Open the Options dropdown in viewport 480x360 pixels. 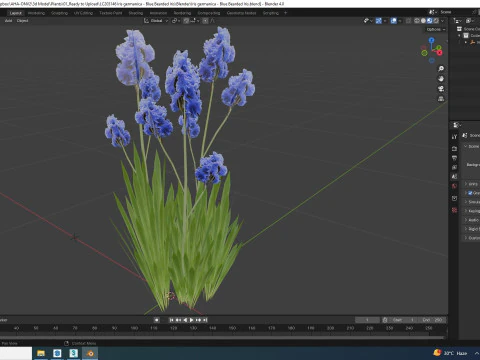(x=436, y=29)
